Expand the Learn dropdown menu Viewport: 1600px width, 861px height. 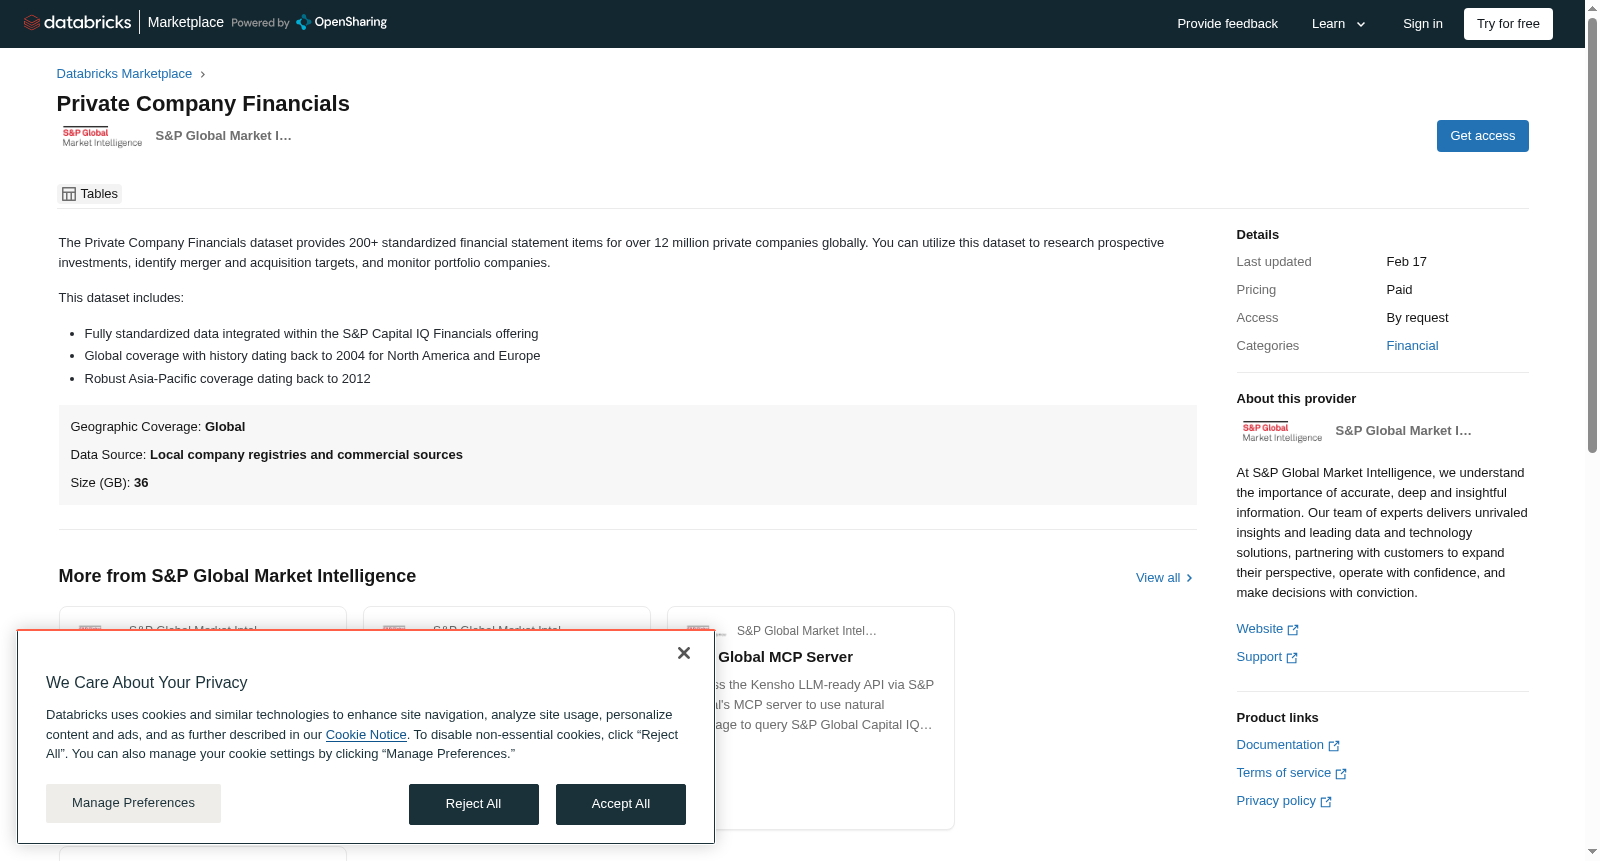tap(1339, 24)
